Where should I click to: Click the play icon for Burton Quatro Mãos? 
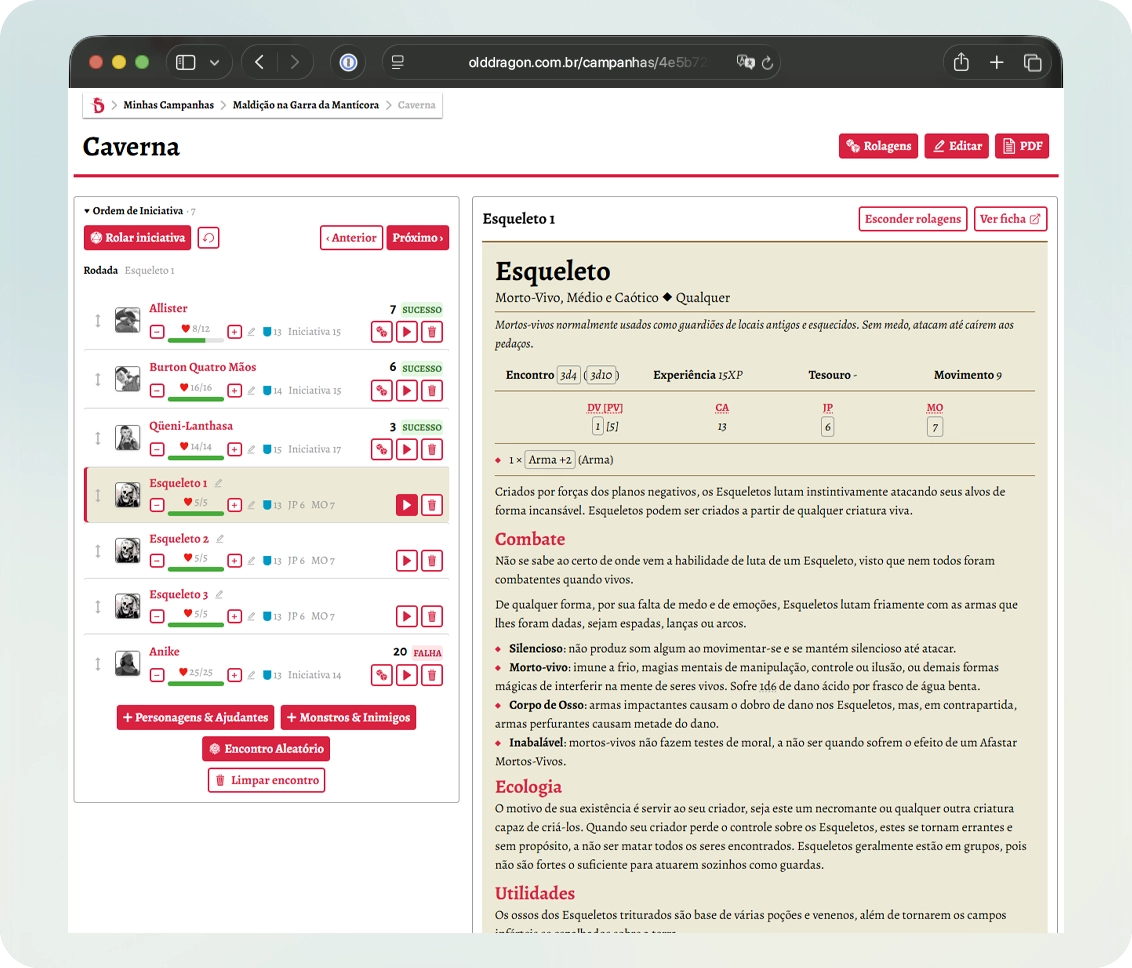407,391
